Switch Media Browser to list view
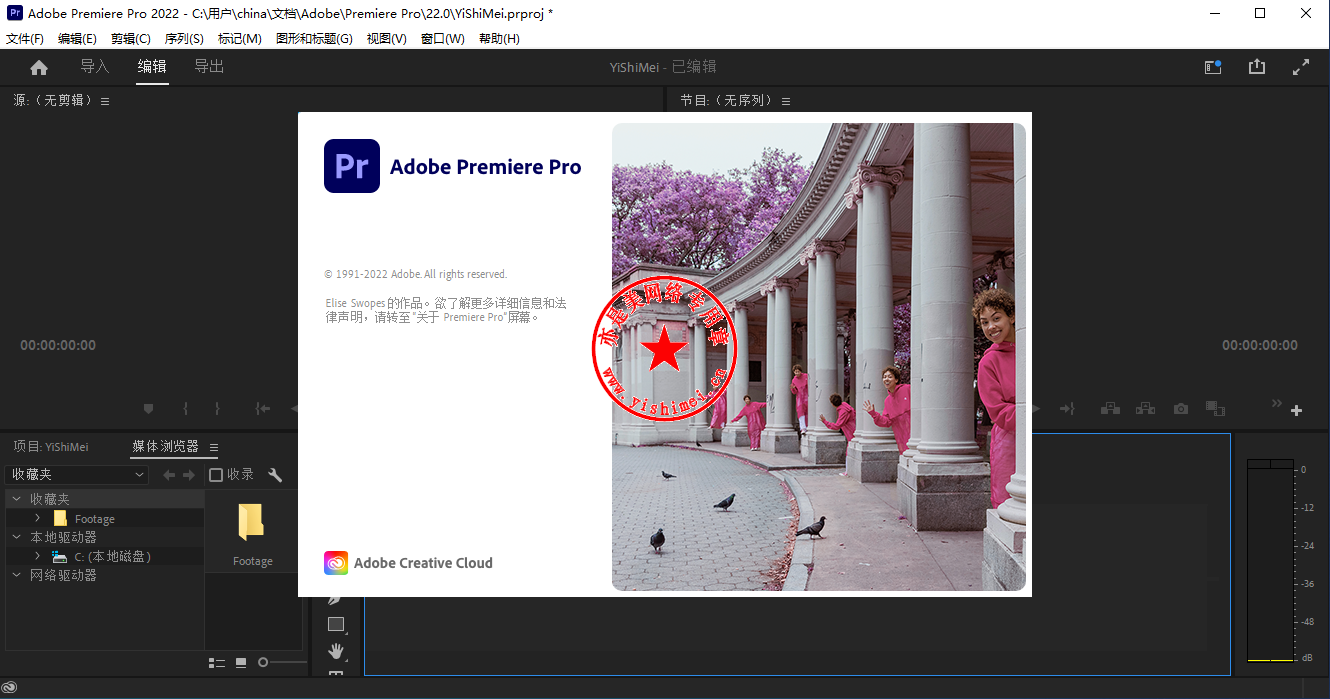This screenshot has width=1330, height=699. tap(217, 662)
